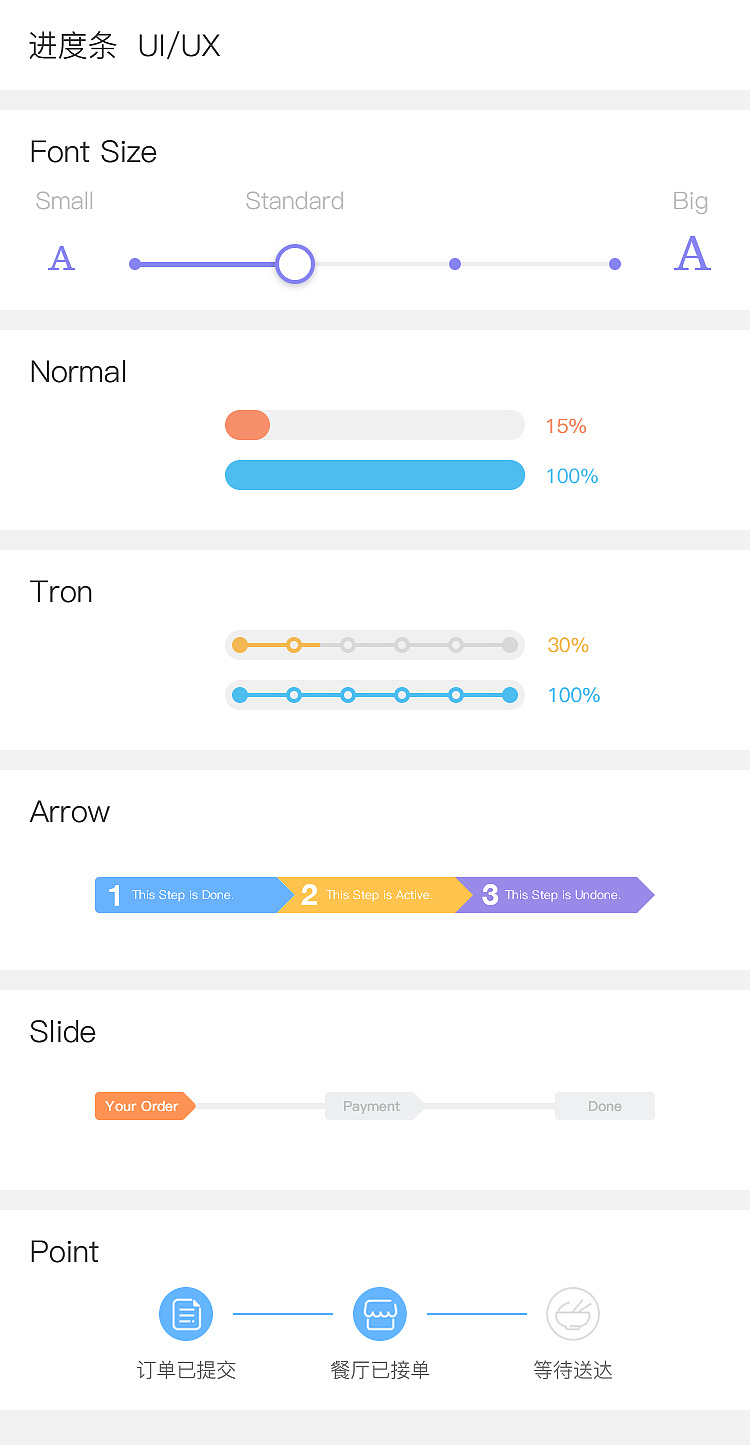Viewport: 750px width, 1445px height.
Task: Click the order submitted document icon
Action: tap(186, 1314)
